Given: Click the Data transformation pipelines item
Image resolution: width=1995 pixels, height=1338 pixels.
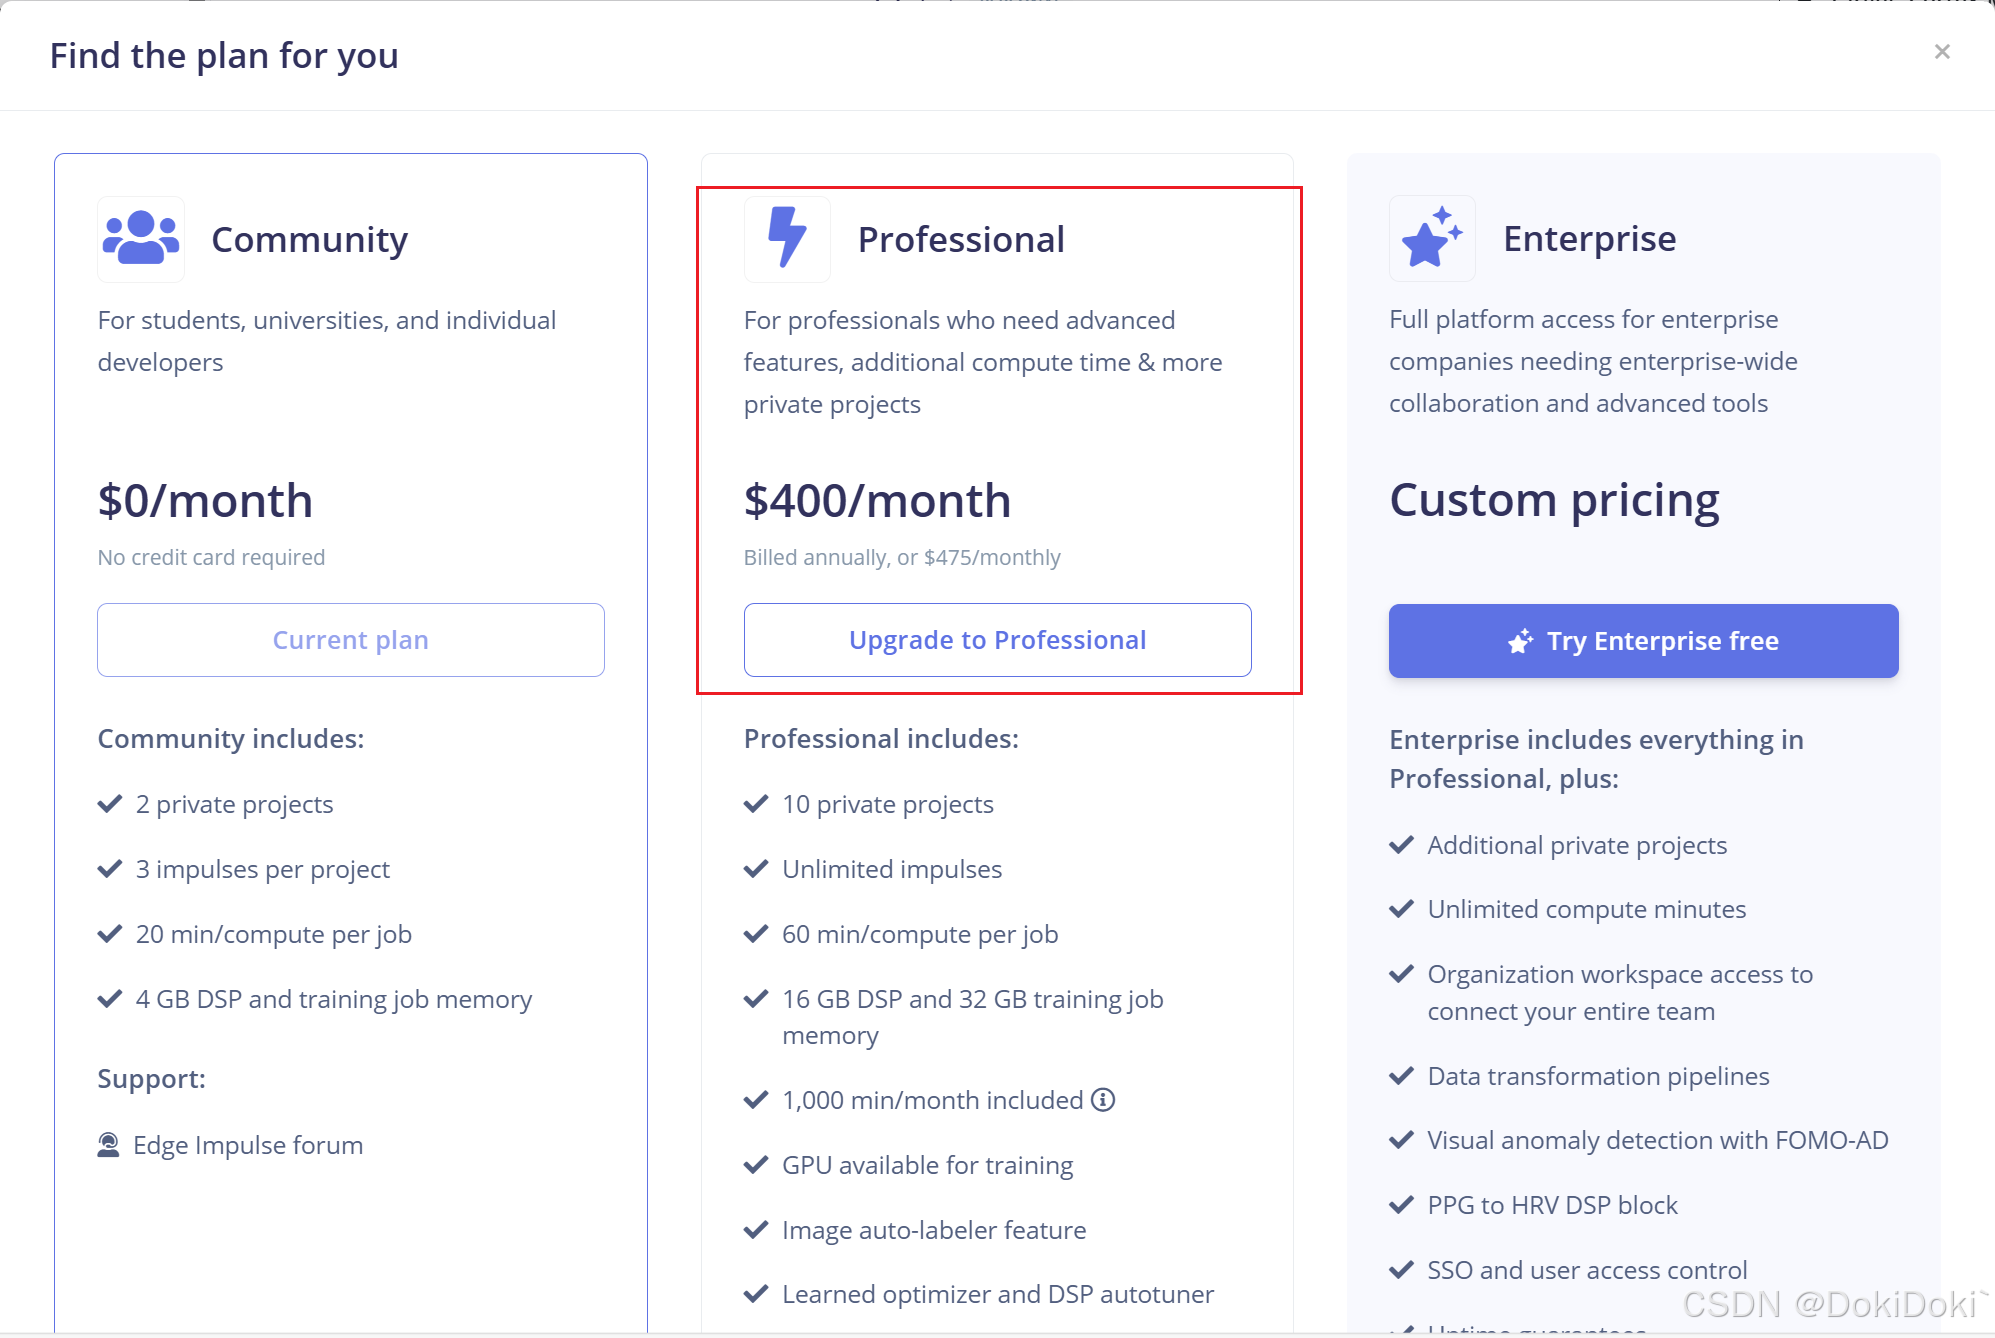Looking at the screenshot, I should [1598, 1076].
